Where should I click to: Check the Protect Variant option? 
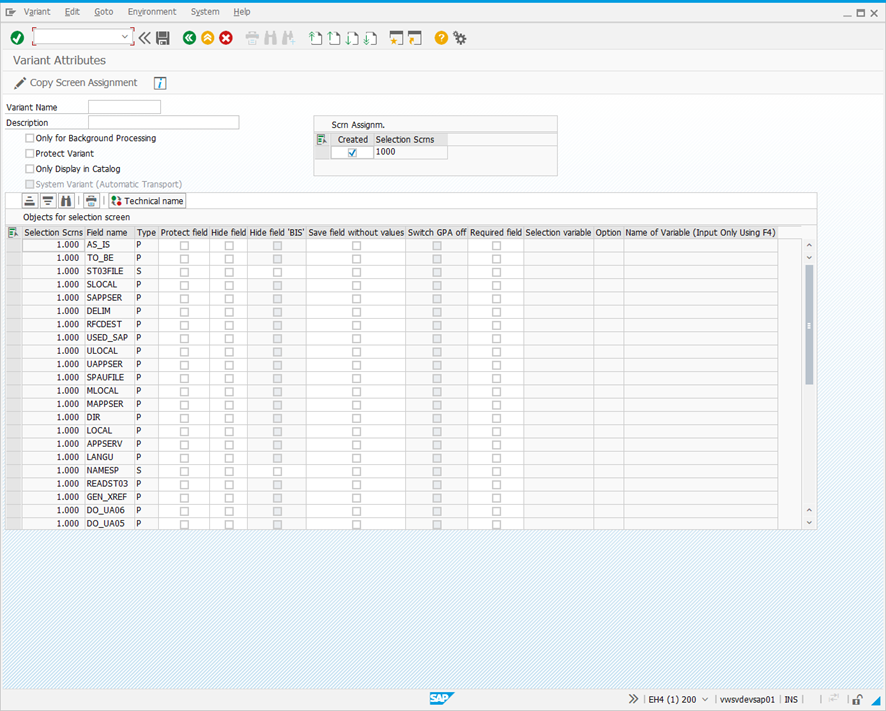pos(30,154)
